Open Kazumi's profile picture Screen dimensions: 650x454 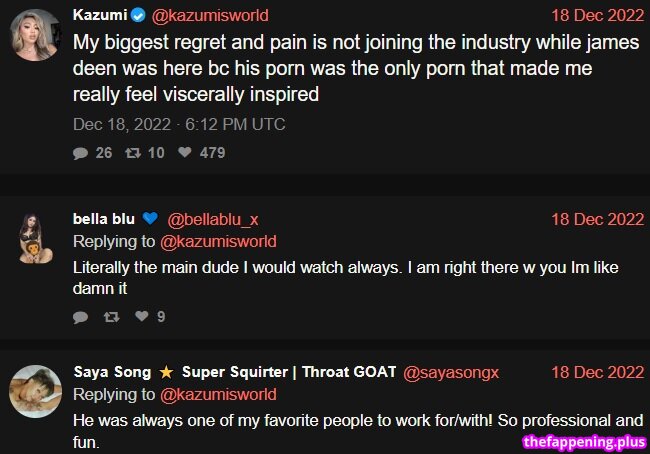[35, 35]
